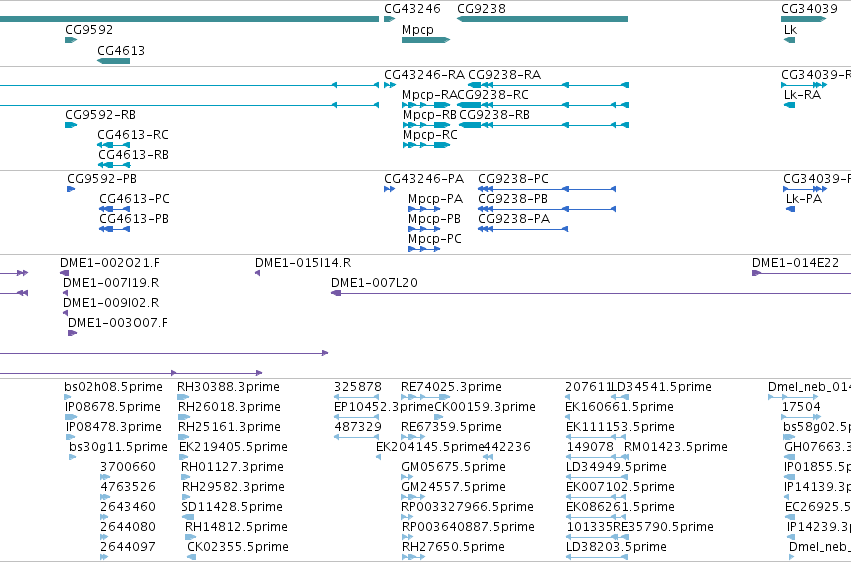Image resolution: width=851 pixels, height=562 pixels.
Task: Select the DME1-007I19.R clone label
Action: coord(111,283)
